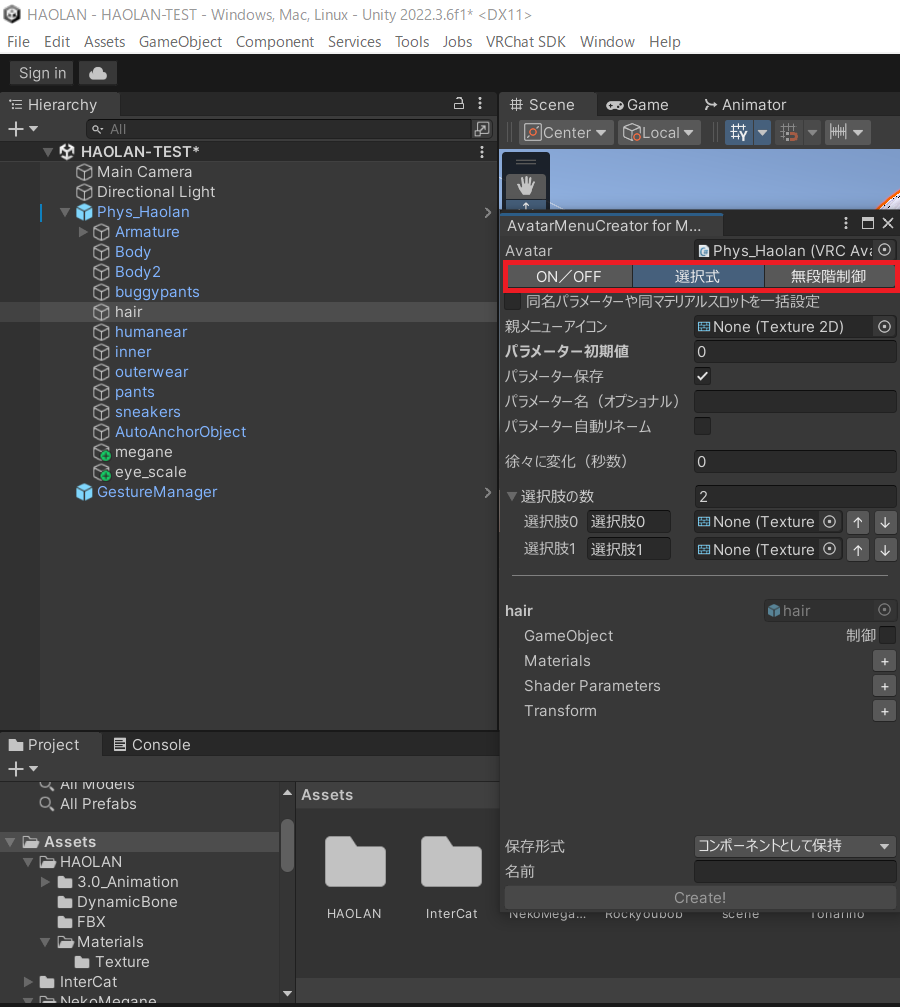Select All Prefabs filter
The height and width of the screenshot is (1007, 900).
click(x=98, y=804)
